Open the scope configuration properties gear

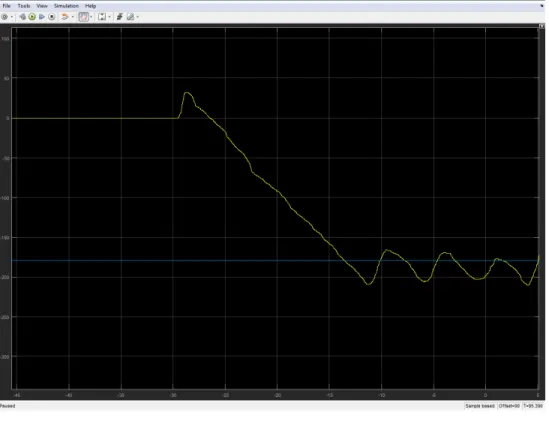[5, 17]
